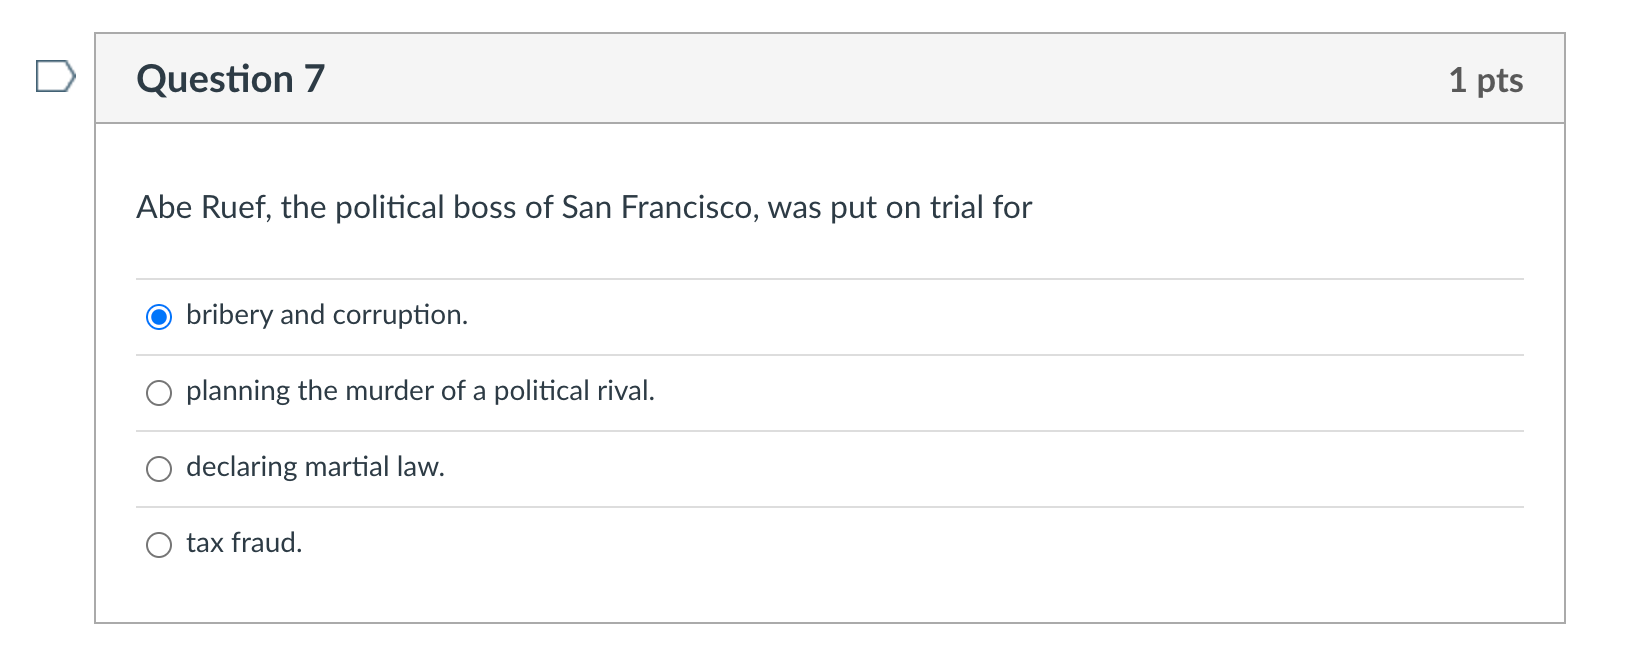The height and width of the screenshot is (656, 1632).
Task: Select the 'declaring martial law' radio button
Action: [x=159, y=468]
